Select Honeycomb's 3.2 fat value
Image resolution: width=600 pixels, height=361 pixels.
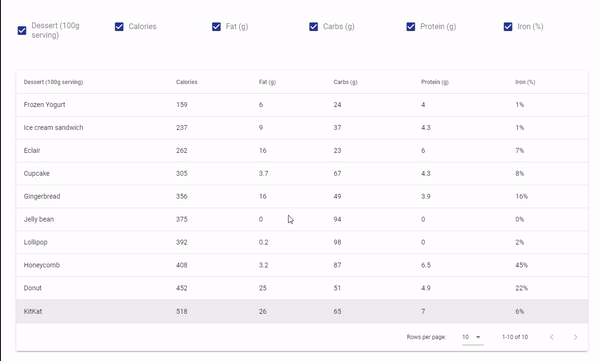[263, 265]
